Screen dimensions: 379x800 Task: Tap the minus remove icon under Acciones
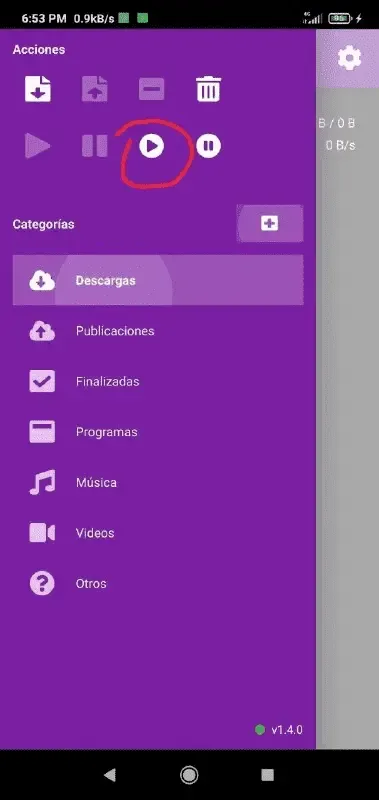coord(151,89)
